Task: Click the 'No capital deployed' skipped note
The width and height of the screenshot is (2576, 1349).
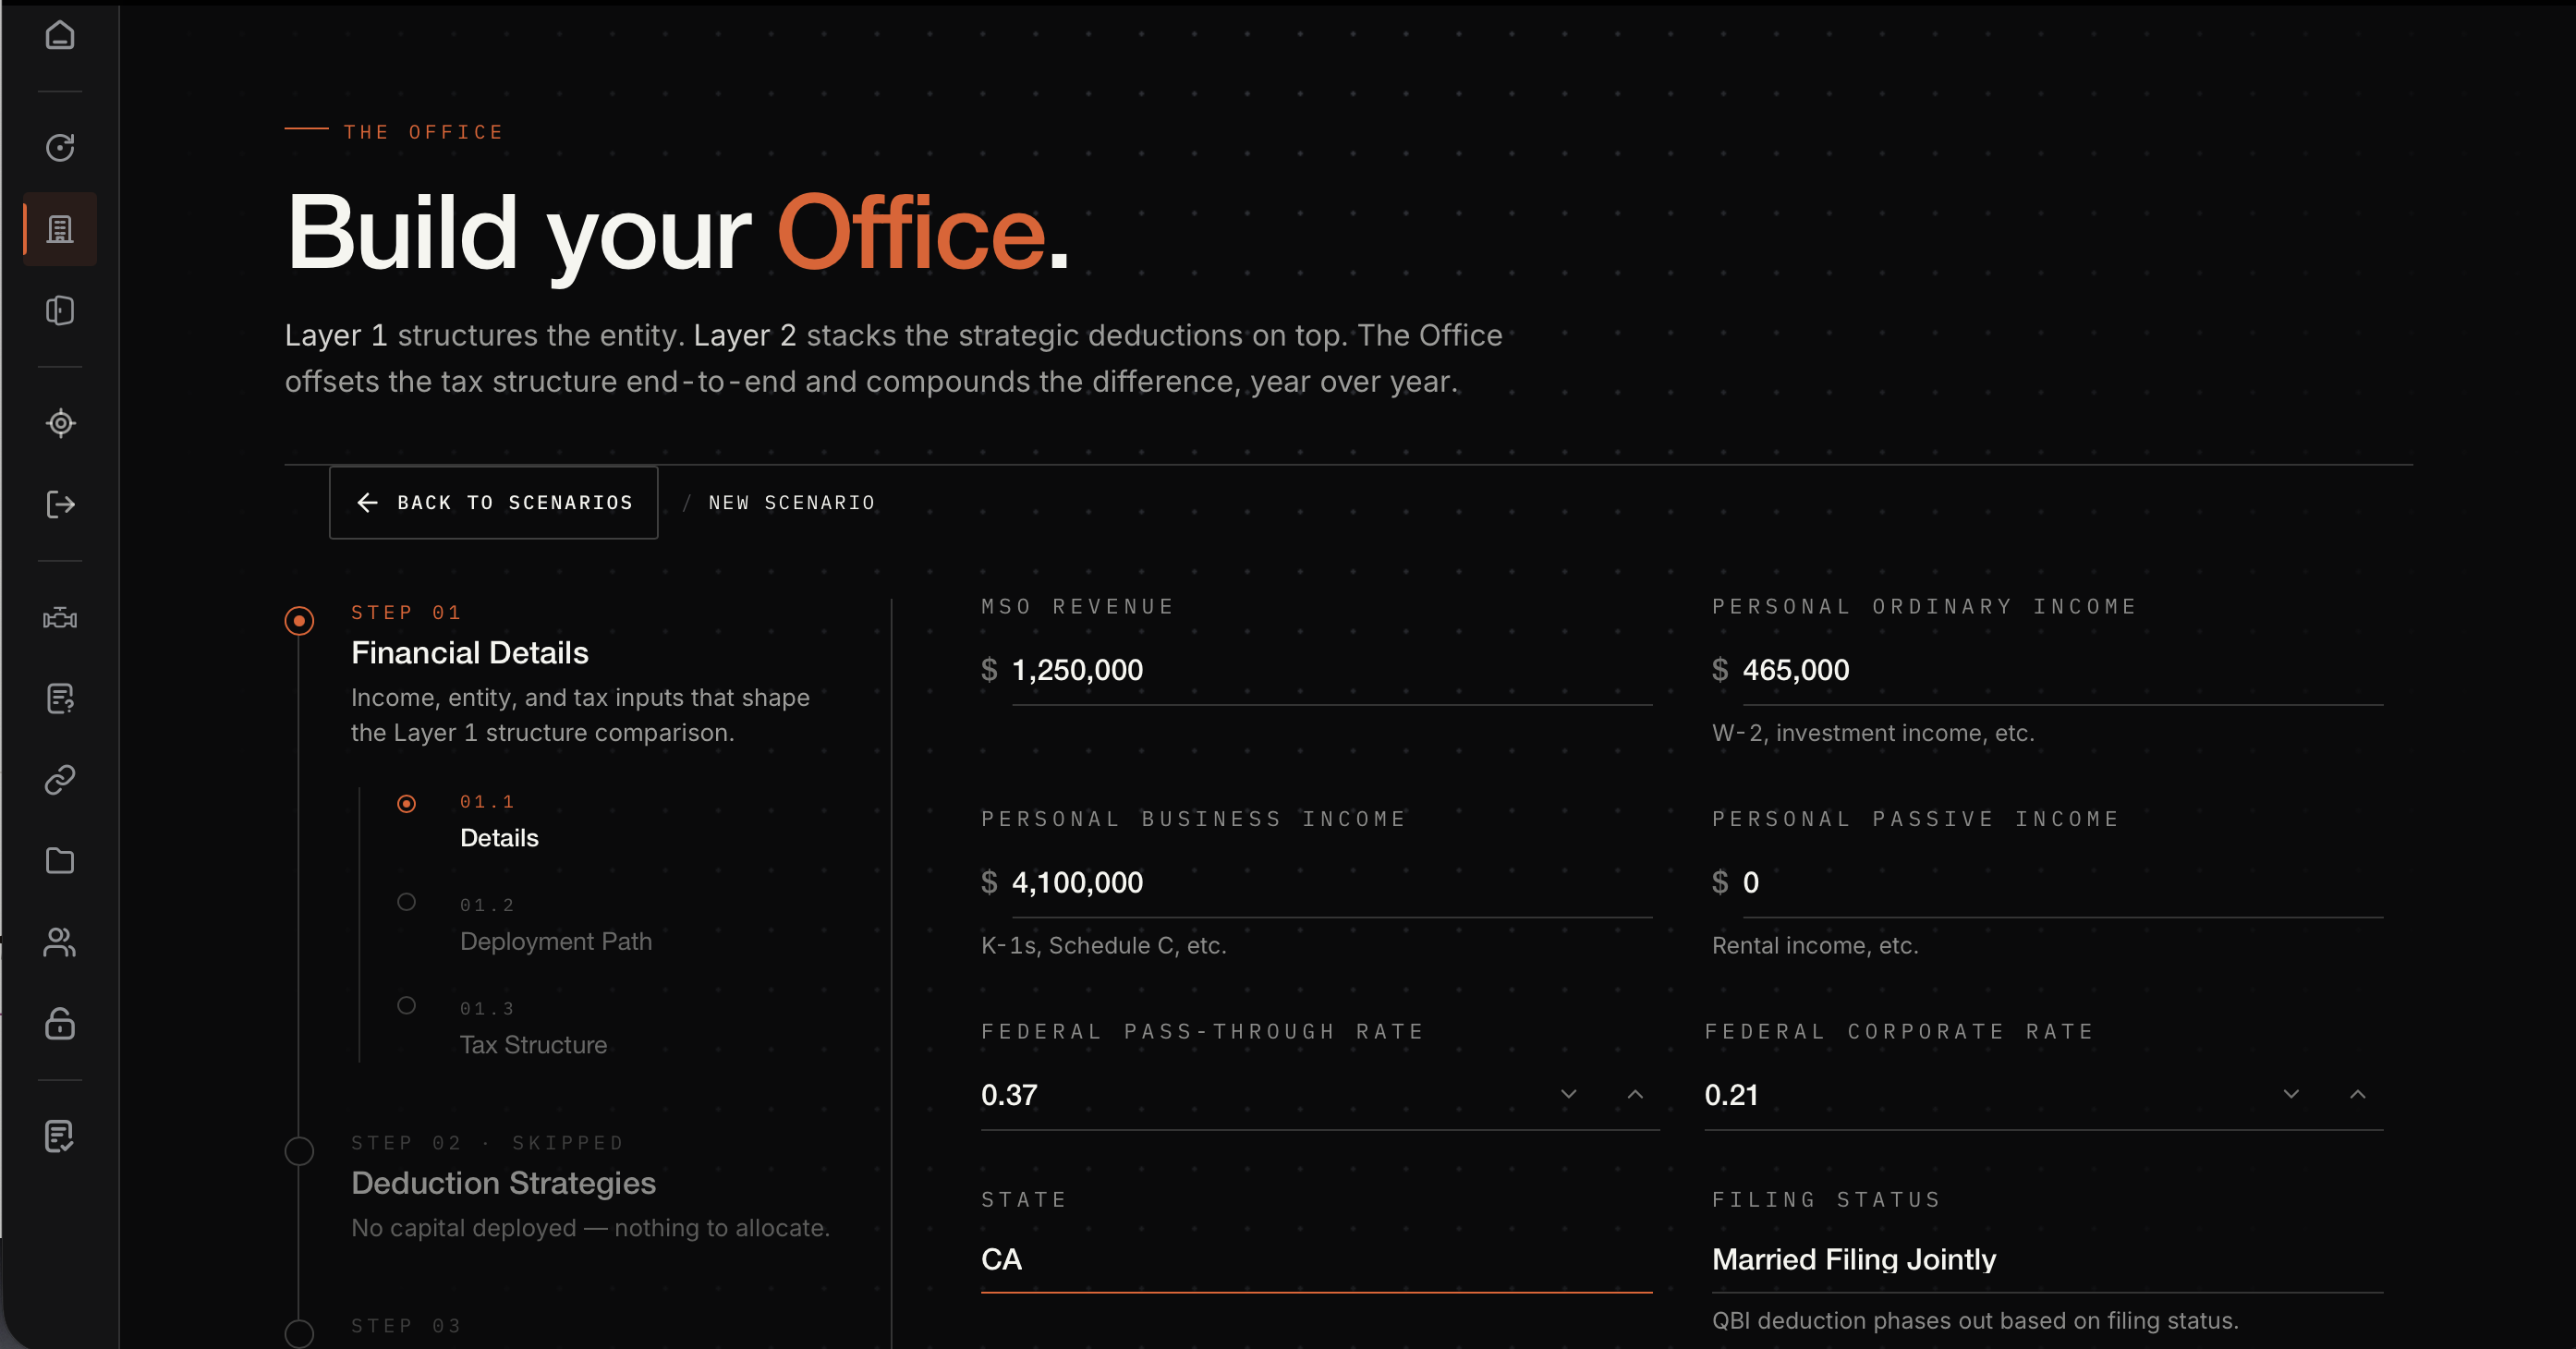Action: coord(590,1228)
